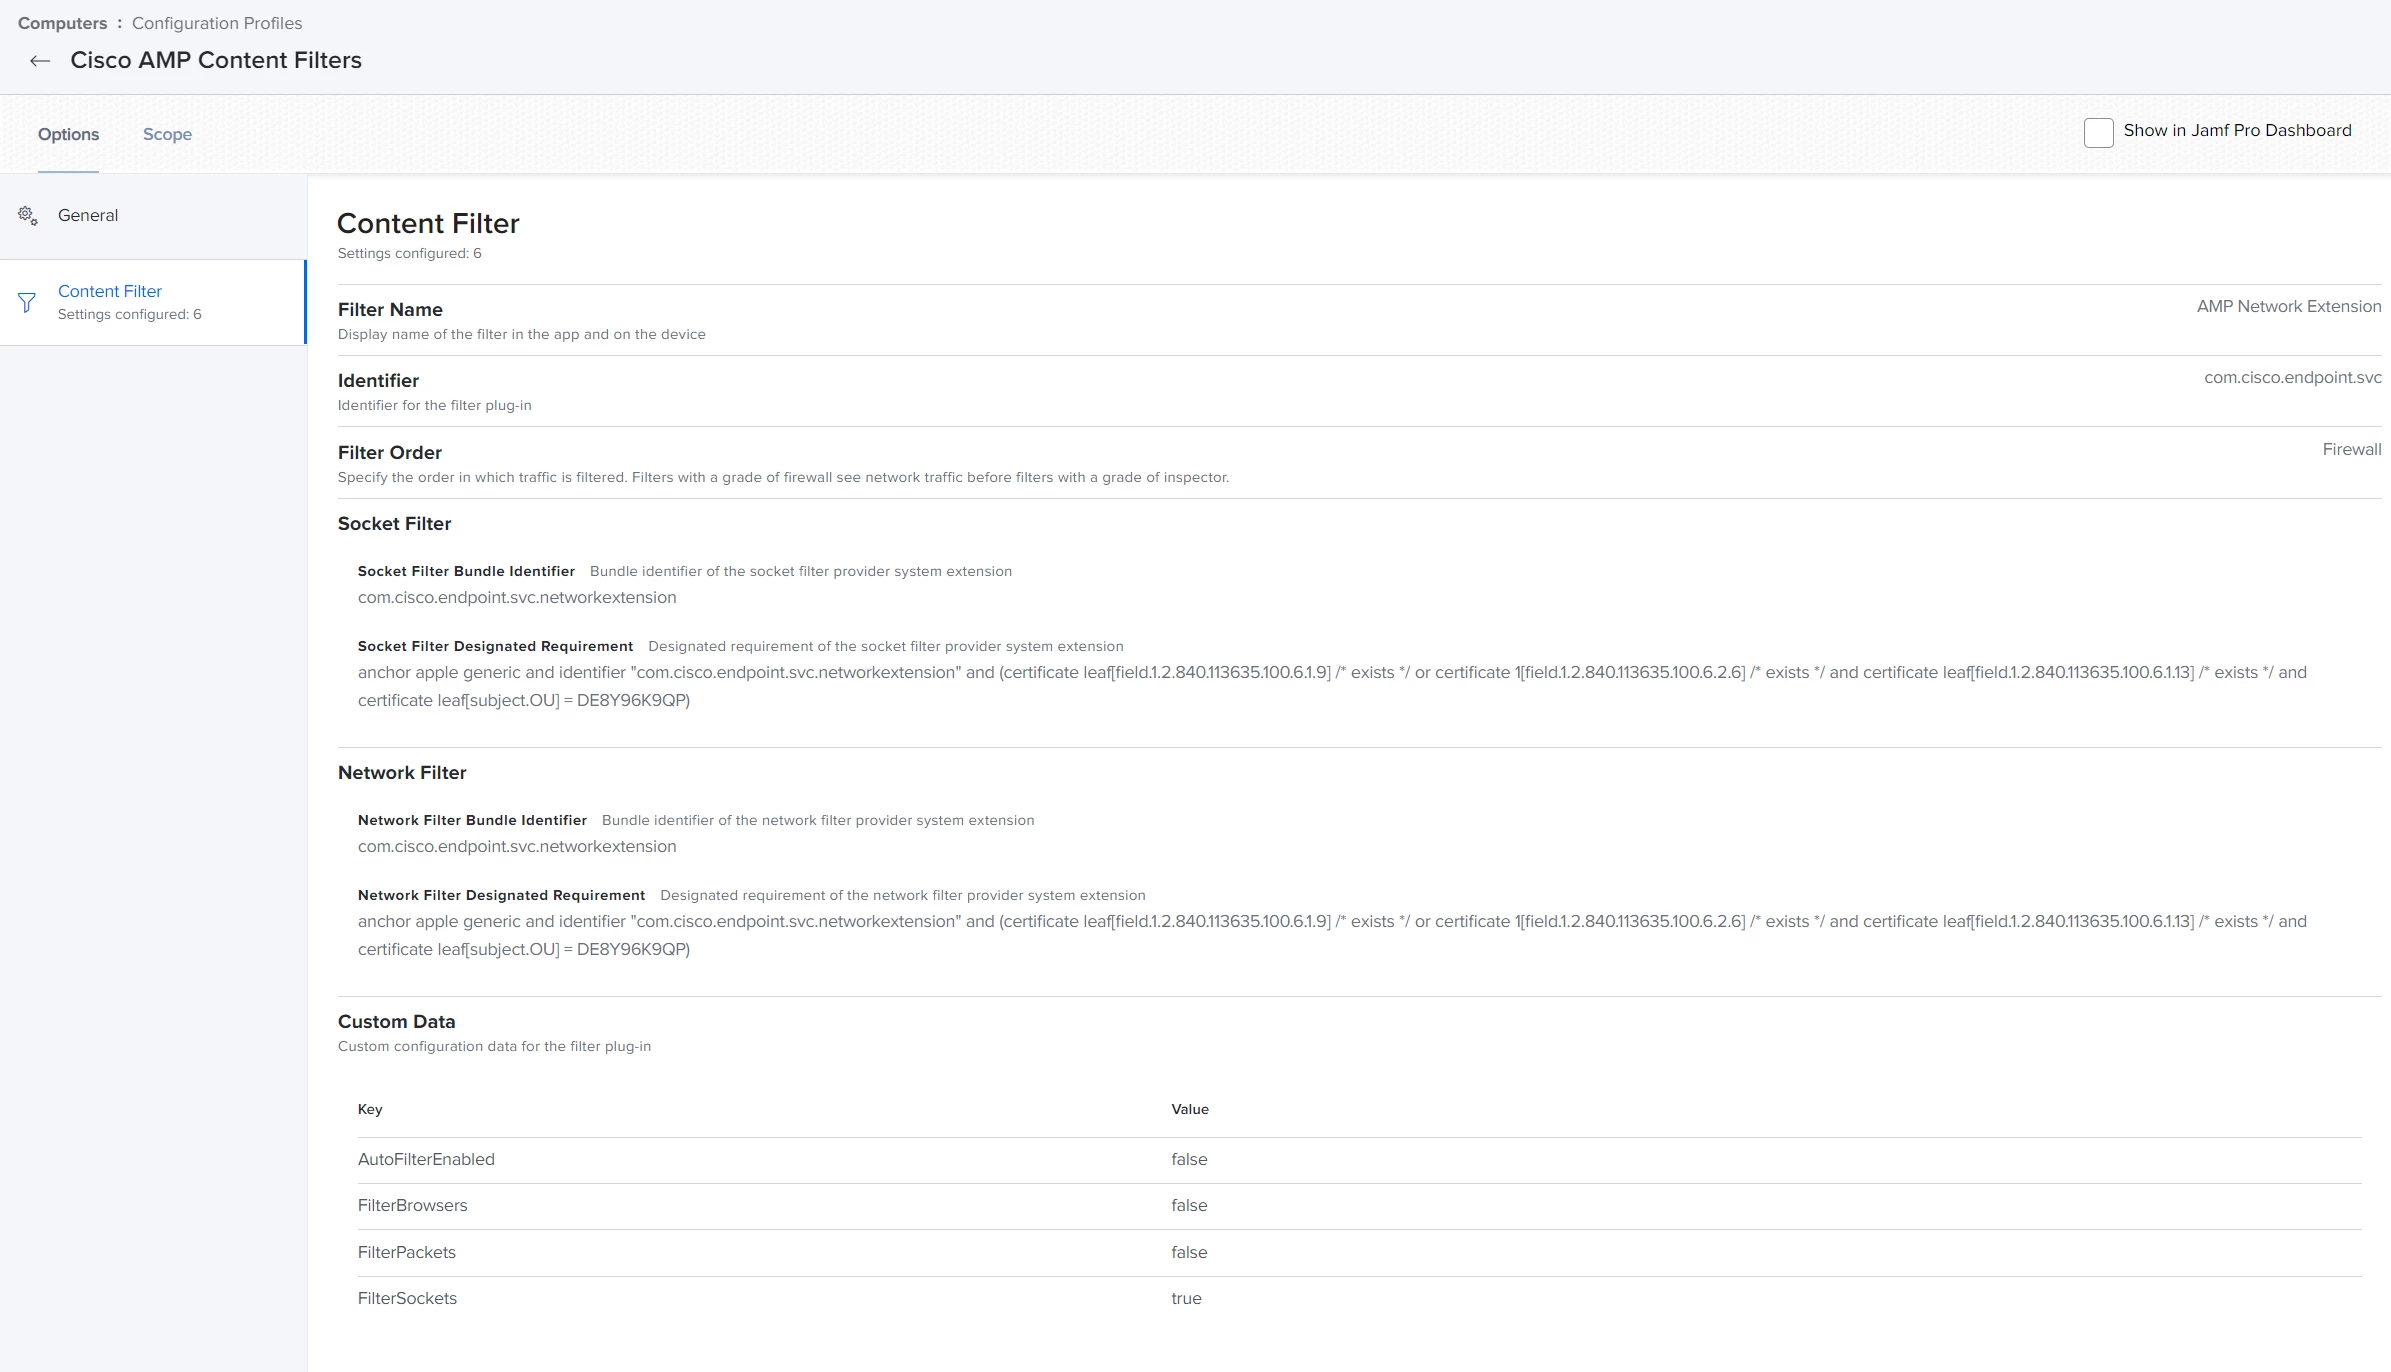The width and height of the screenshot is (2391, 1372).
Task: Click the Value column header
Action: point(1190,1110)
